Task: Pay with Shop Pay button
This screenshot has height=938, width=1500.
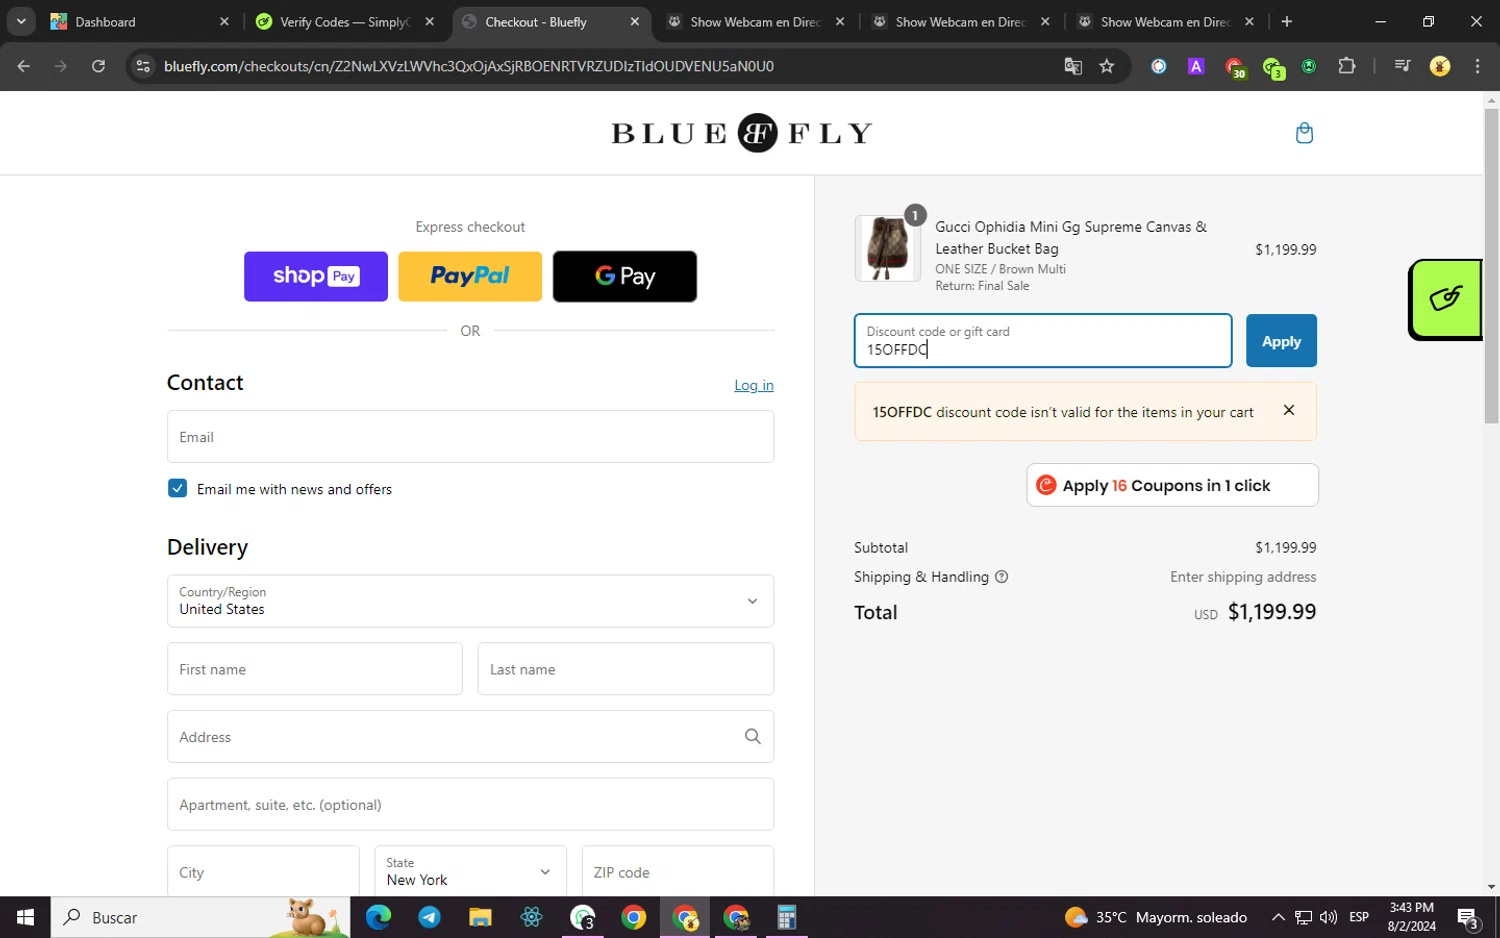Action: tap(316, 276)
